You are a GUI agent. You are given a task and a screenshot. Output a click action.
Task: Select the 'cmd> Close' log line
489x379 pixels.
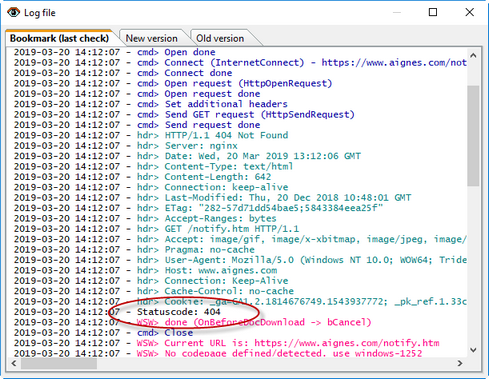(103, 332)
